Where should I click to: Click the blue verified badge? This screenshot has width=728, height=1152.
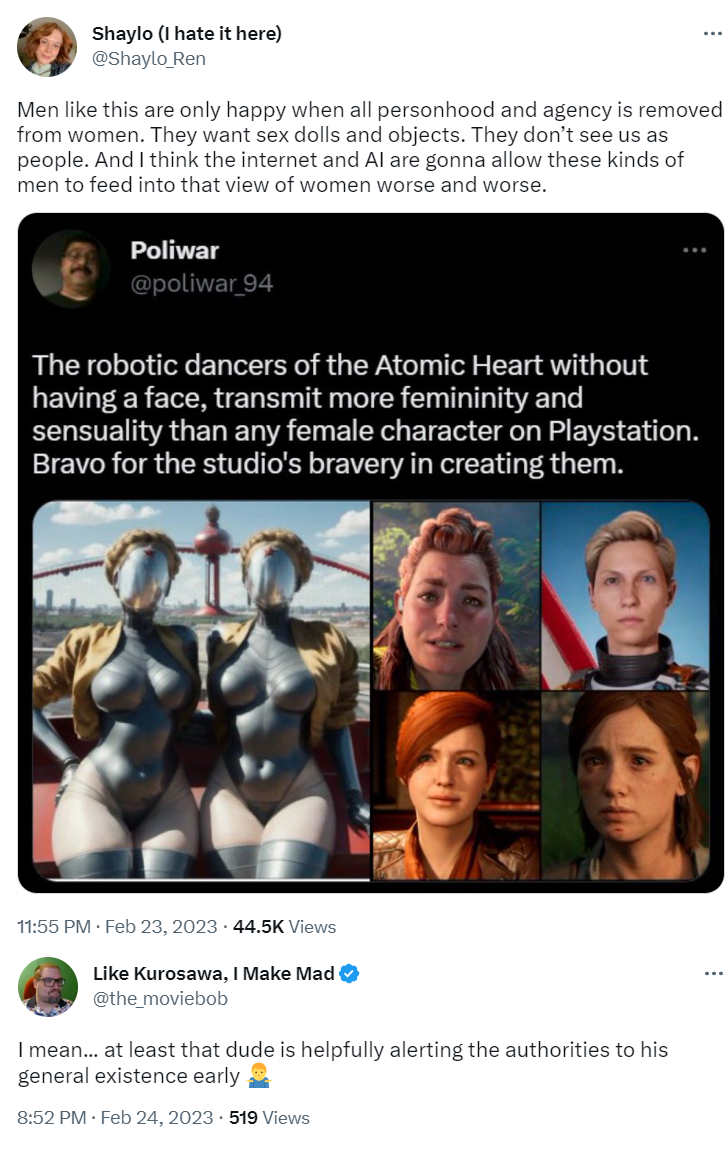tap(349, 973)
